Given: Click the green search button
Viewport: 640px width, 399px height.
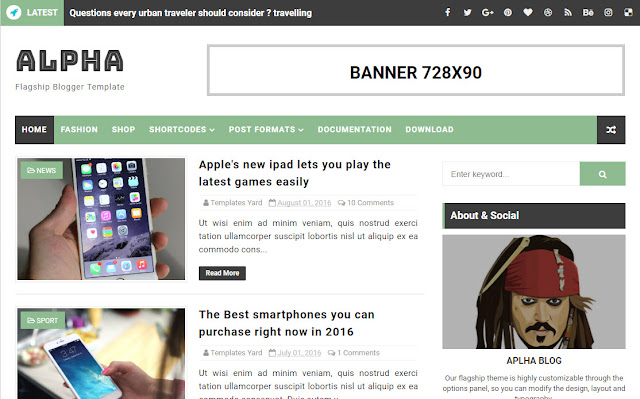Looking at the screenshot, I should 602,174.
